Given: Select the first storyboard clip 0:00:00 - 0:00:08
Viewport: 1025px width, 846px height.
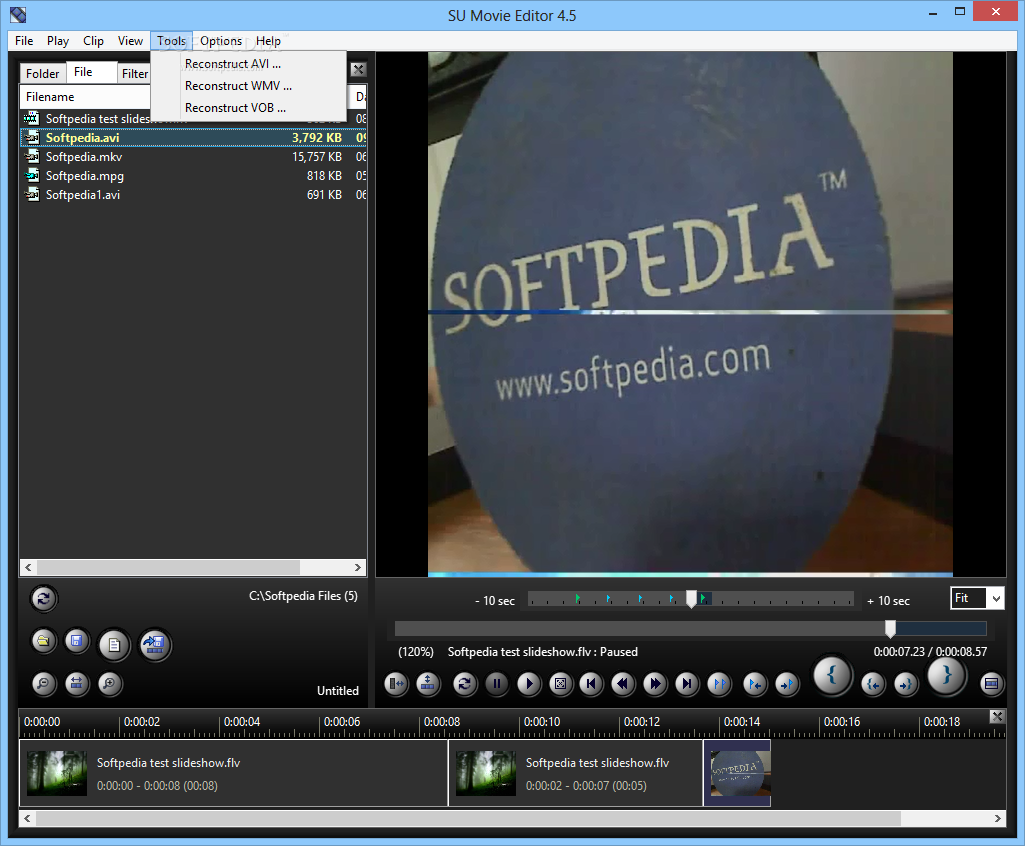Looking at the screenshot, I should point(233,773).
